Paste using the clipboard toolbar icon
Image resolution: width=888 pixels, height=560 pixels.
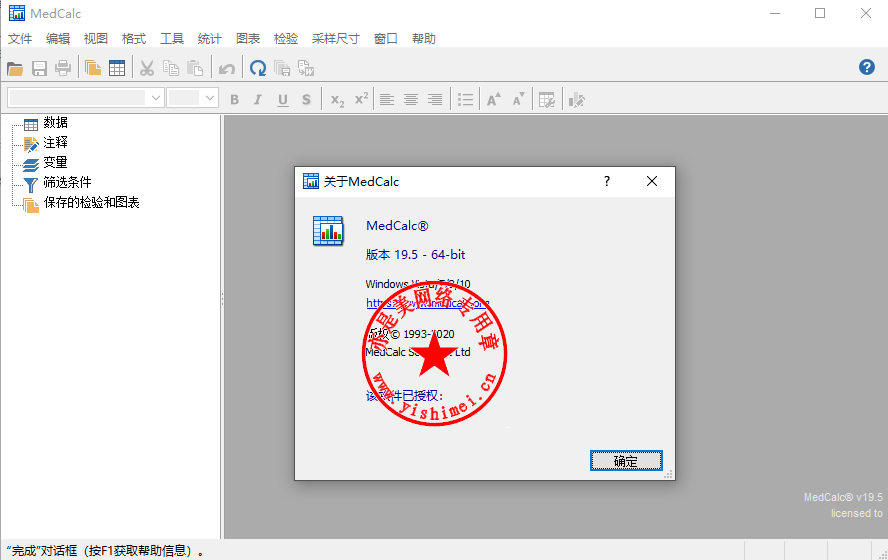pos(195,69)
